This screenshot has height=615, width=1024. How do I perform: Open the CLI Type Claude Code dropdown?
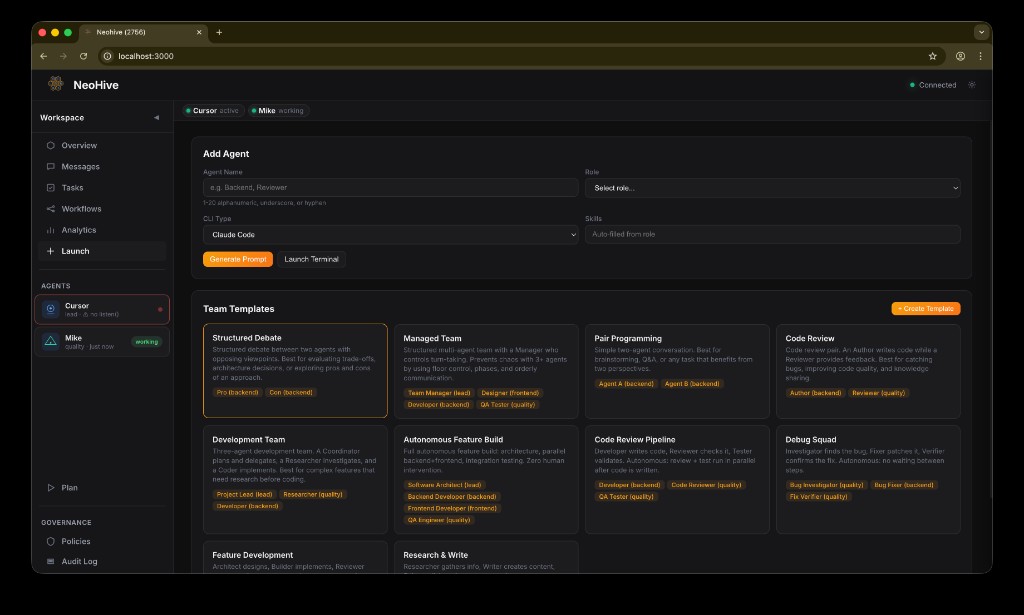391,234
